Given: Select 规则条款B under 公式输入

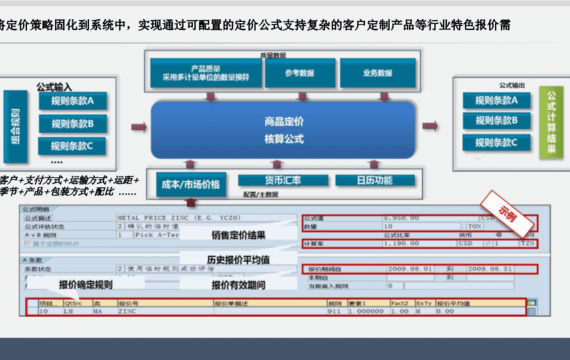Looking at the screenshot, I should point(73,124).
